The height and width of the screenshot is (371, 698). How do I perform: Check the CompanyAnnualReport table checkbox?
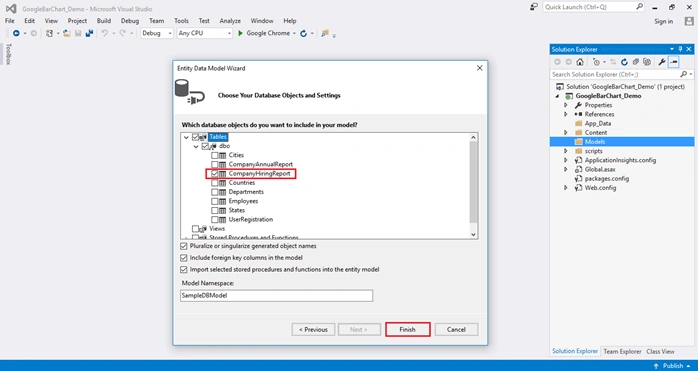pyautogui.click(x=215, y=164)
